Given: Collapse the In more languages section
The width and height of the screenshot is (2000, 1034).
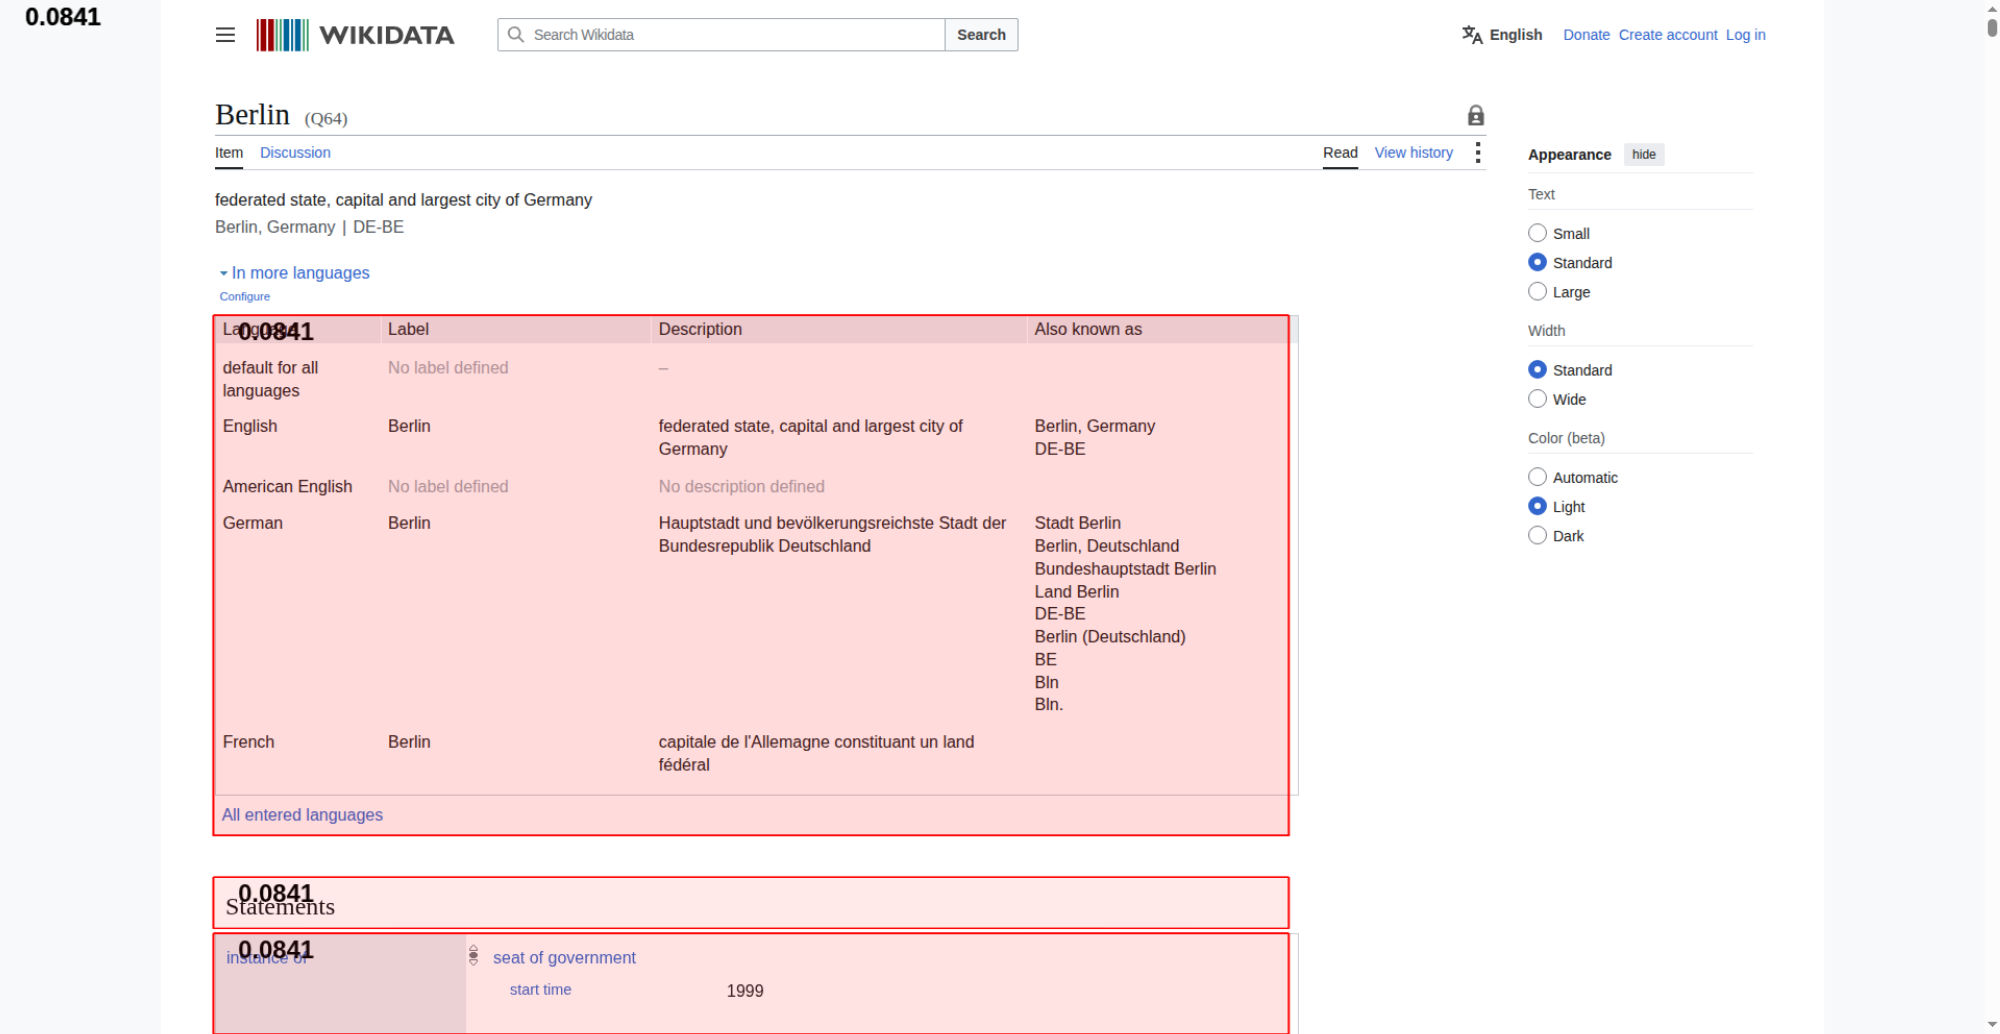Looking at the screenshot, I should click(295, 273).
